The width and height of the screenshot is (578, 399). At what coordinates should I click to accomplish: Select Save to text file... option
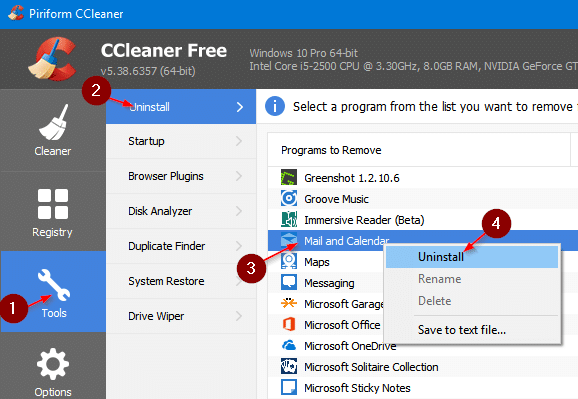click(472, 330)
